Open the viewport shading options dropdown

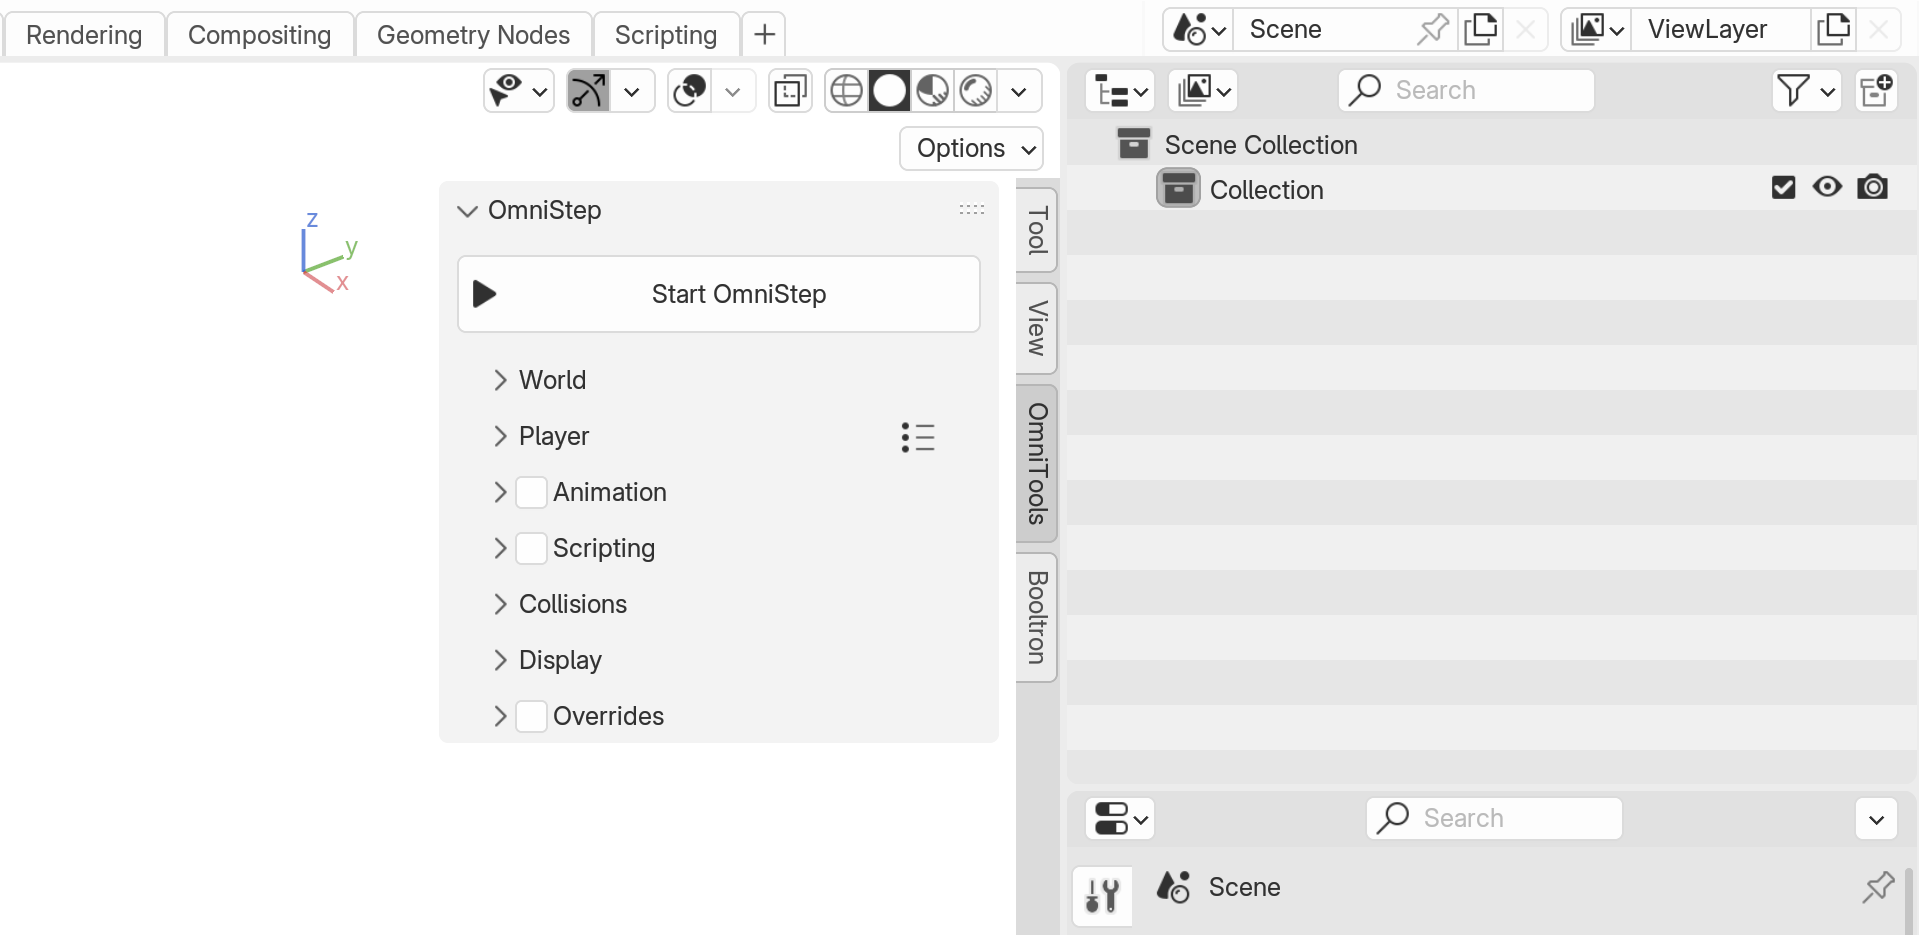point(1019,91)
